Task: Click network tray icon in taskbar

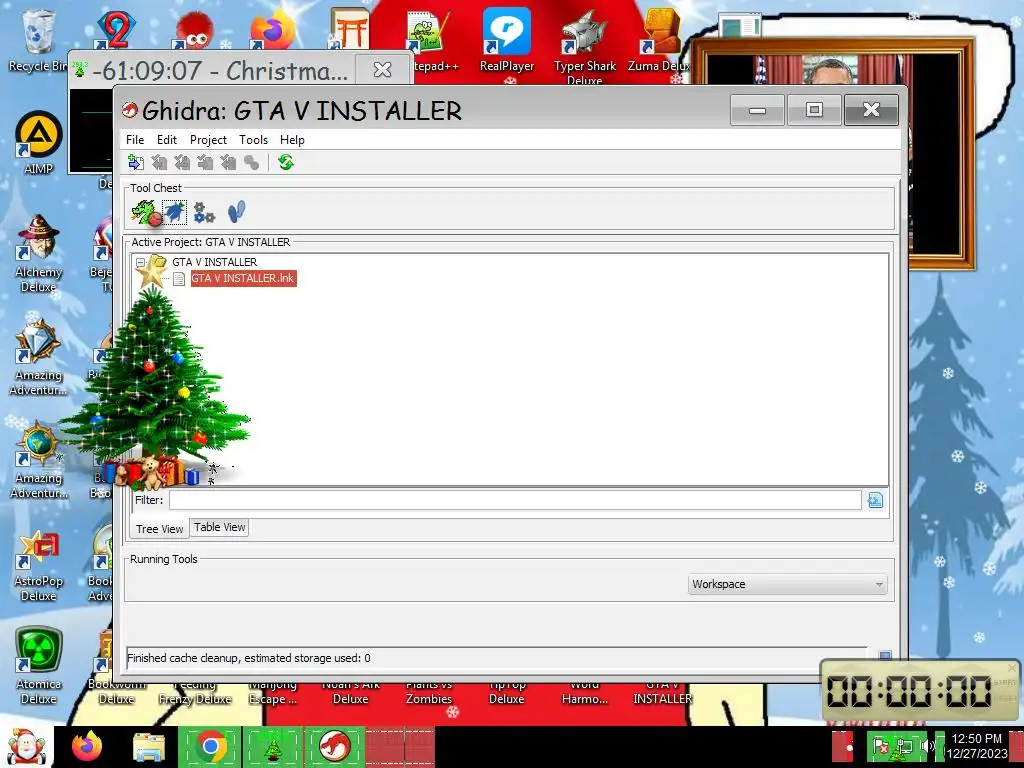Action: (904, 745)
